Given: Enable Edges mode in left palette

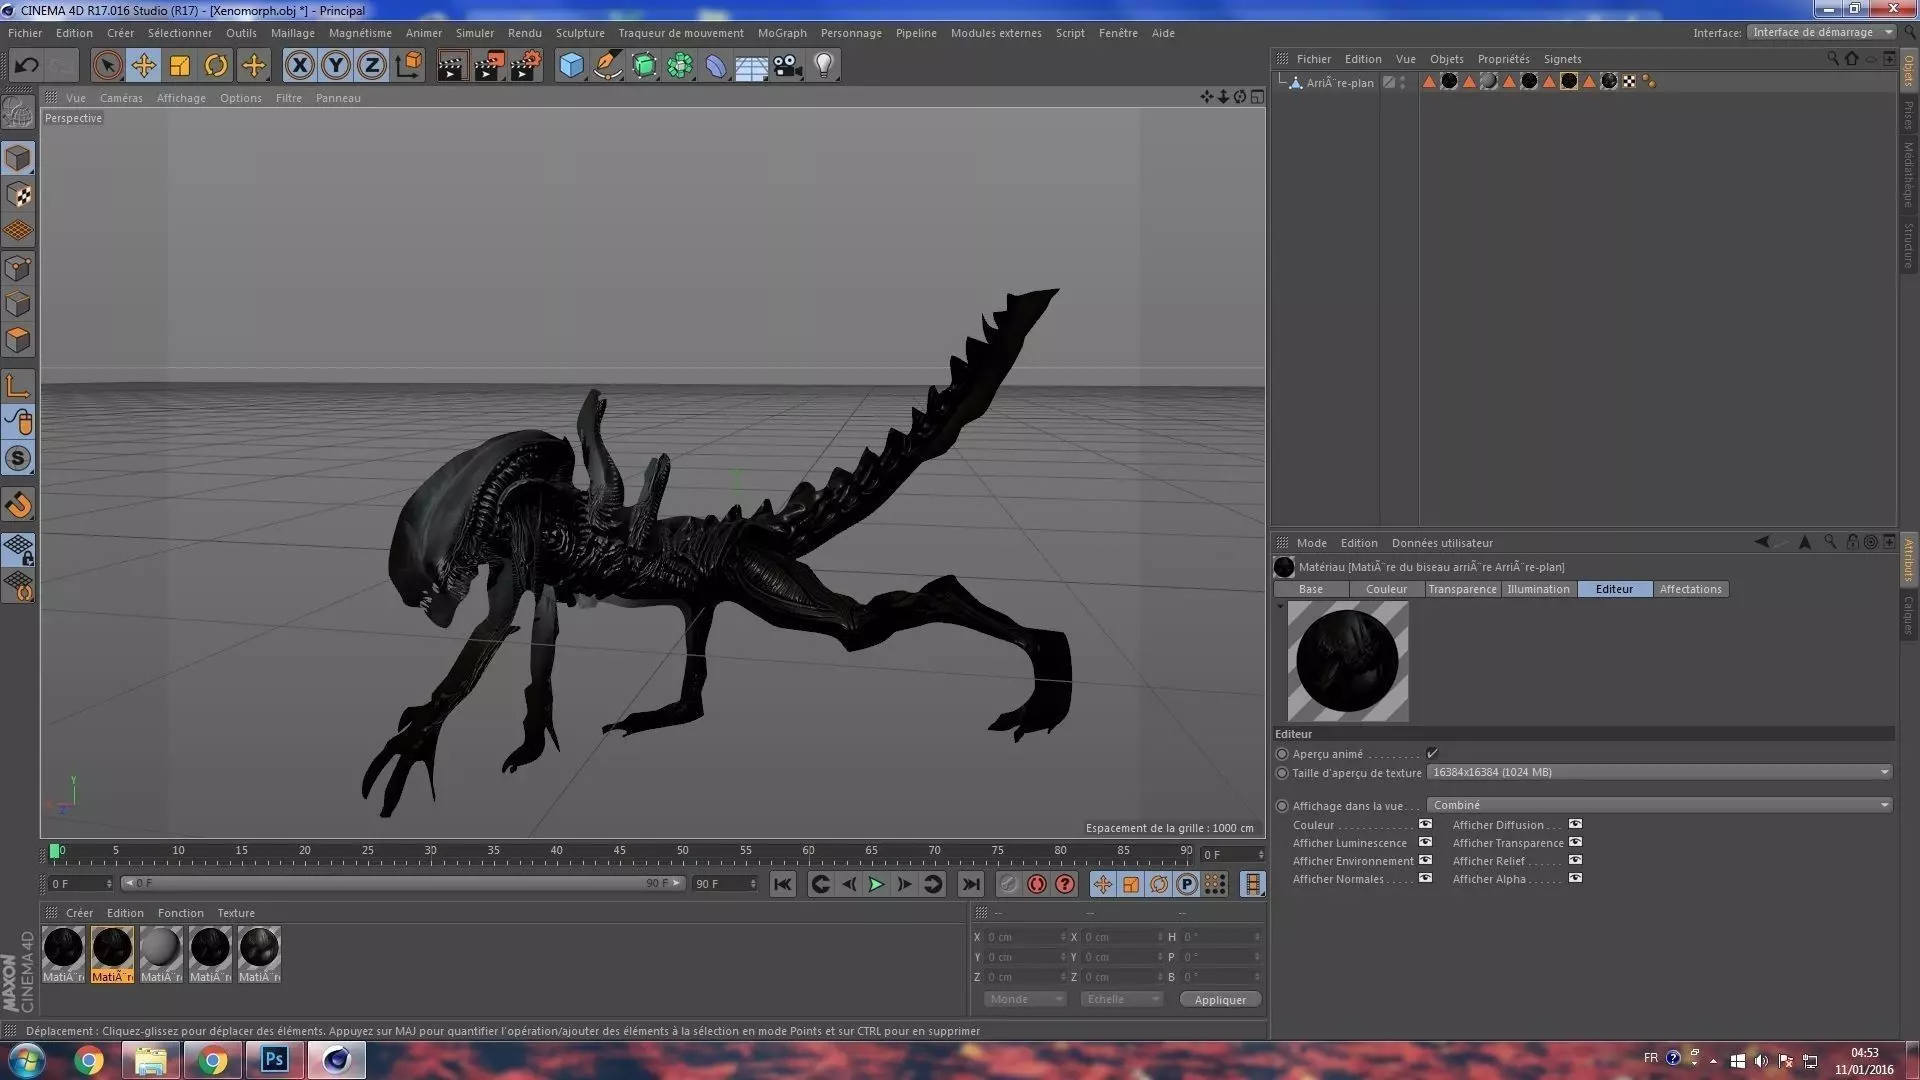Looking at the screenshot, I should tap(18, 304).
